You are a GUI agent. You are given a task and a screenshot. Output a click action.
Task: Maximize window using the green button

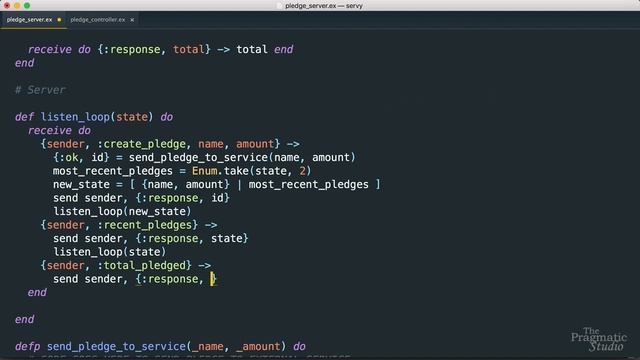(x=27, y=5)
